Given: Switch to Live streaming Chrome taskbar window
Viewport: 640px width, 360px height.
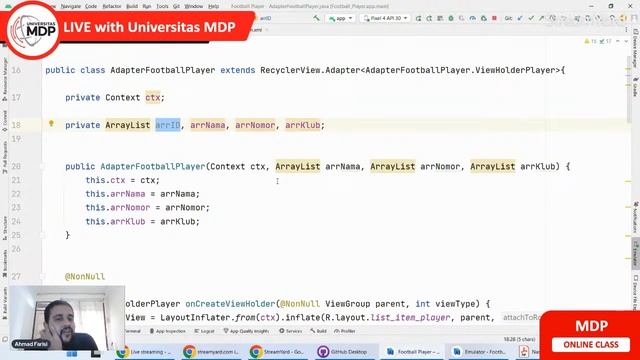Looking at the screenshot, I should click(145, 351).
